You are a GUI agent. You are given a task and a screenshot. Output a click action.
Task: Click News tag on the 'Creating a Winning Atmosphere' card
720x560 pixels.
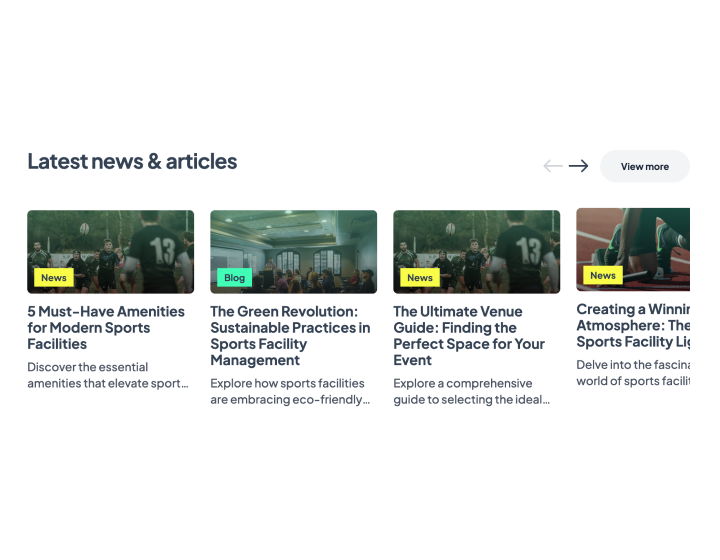pyautogui.click(x=603, y=275)
